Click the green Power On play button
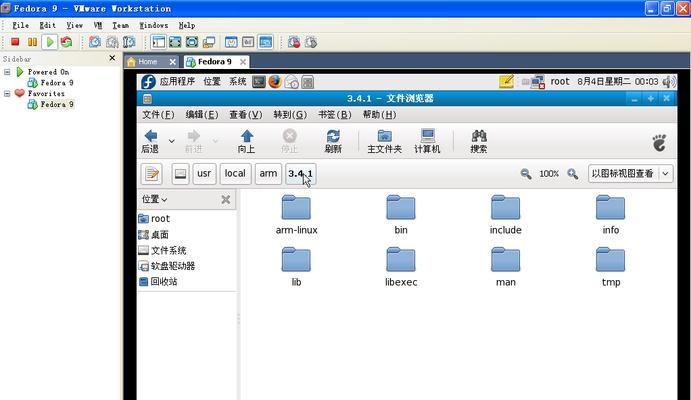The image size is (691, 400). [50, 42]
